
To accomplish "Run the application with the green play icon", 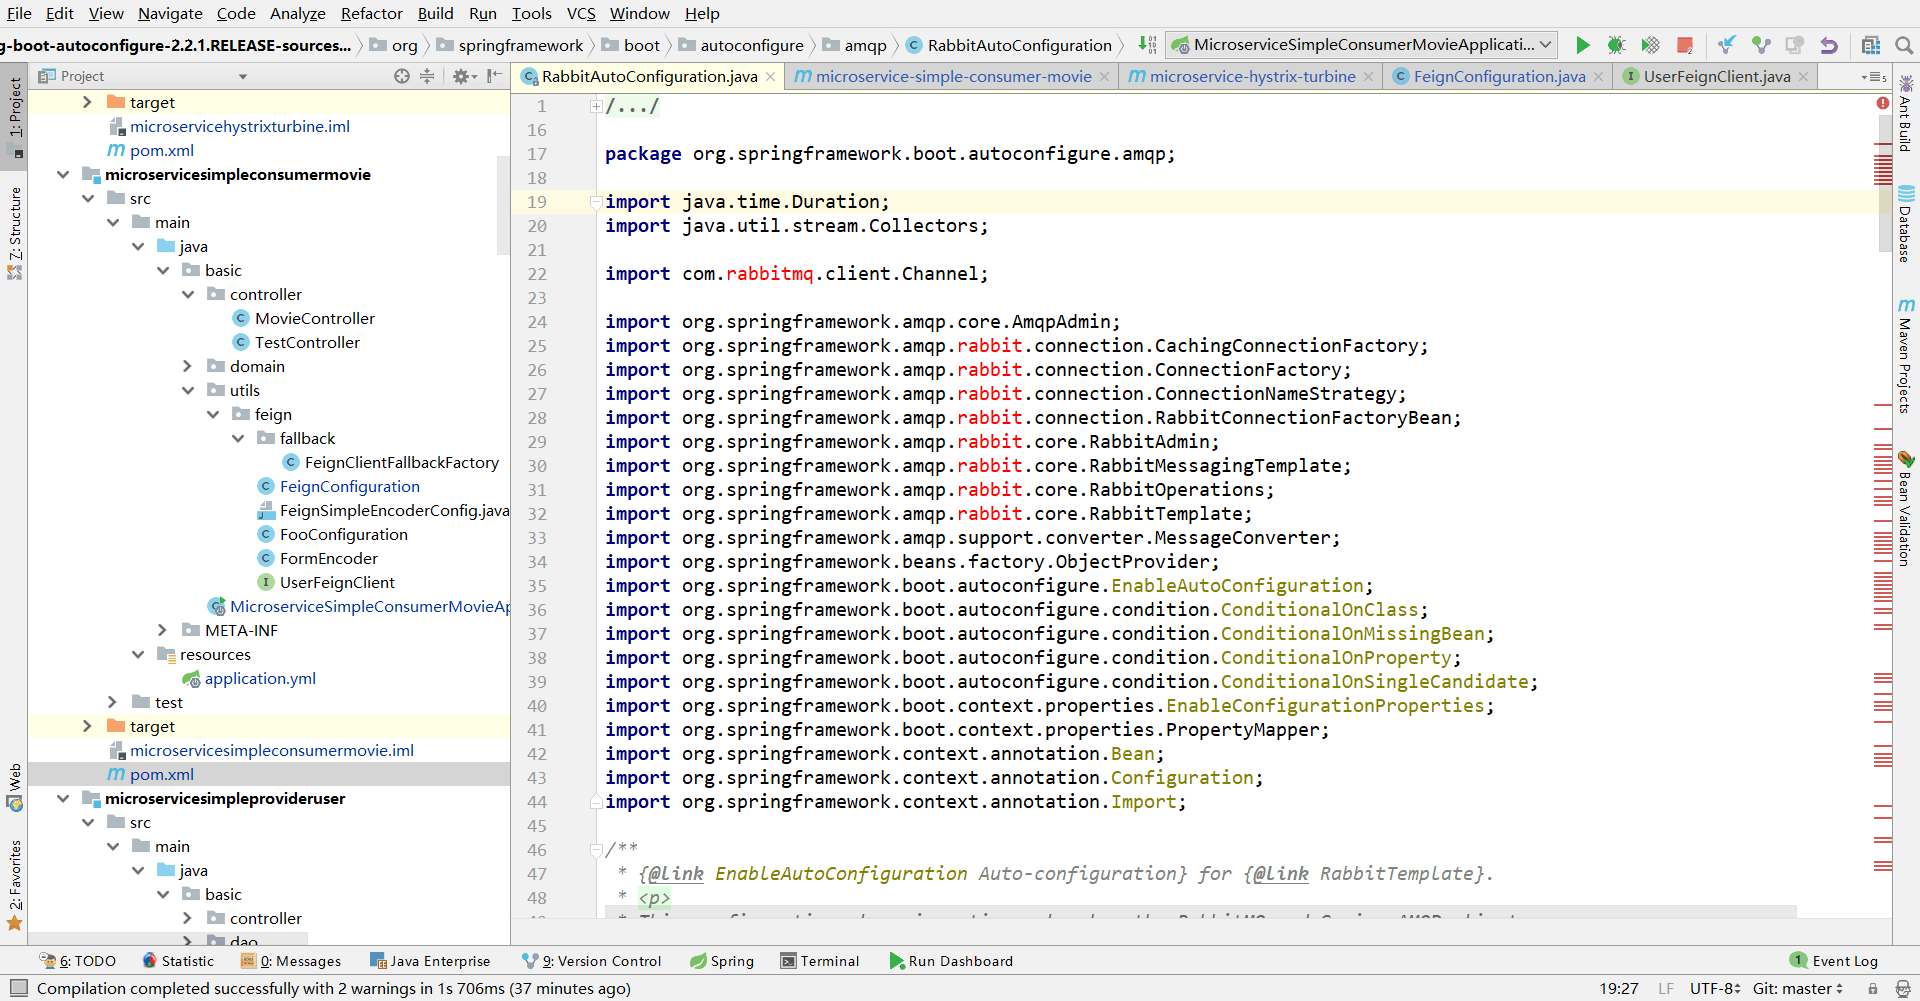I will click(x=1582, y=45).
